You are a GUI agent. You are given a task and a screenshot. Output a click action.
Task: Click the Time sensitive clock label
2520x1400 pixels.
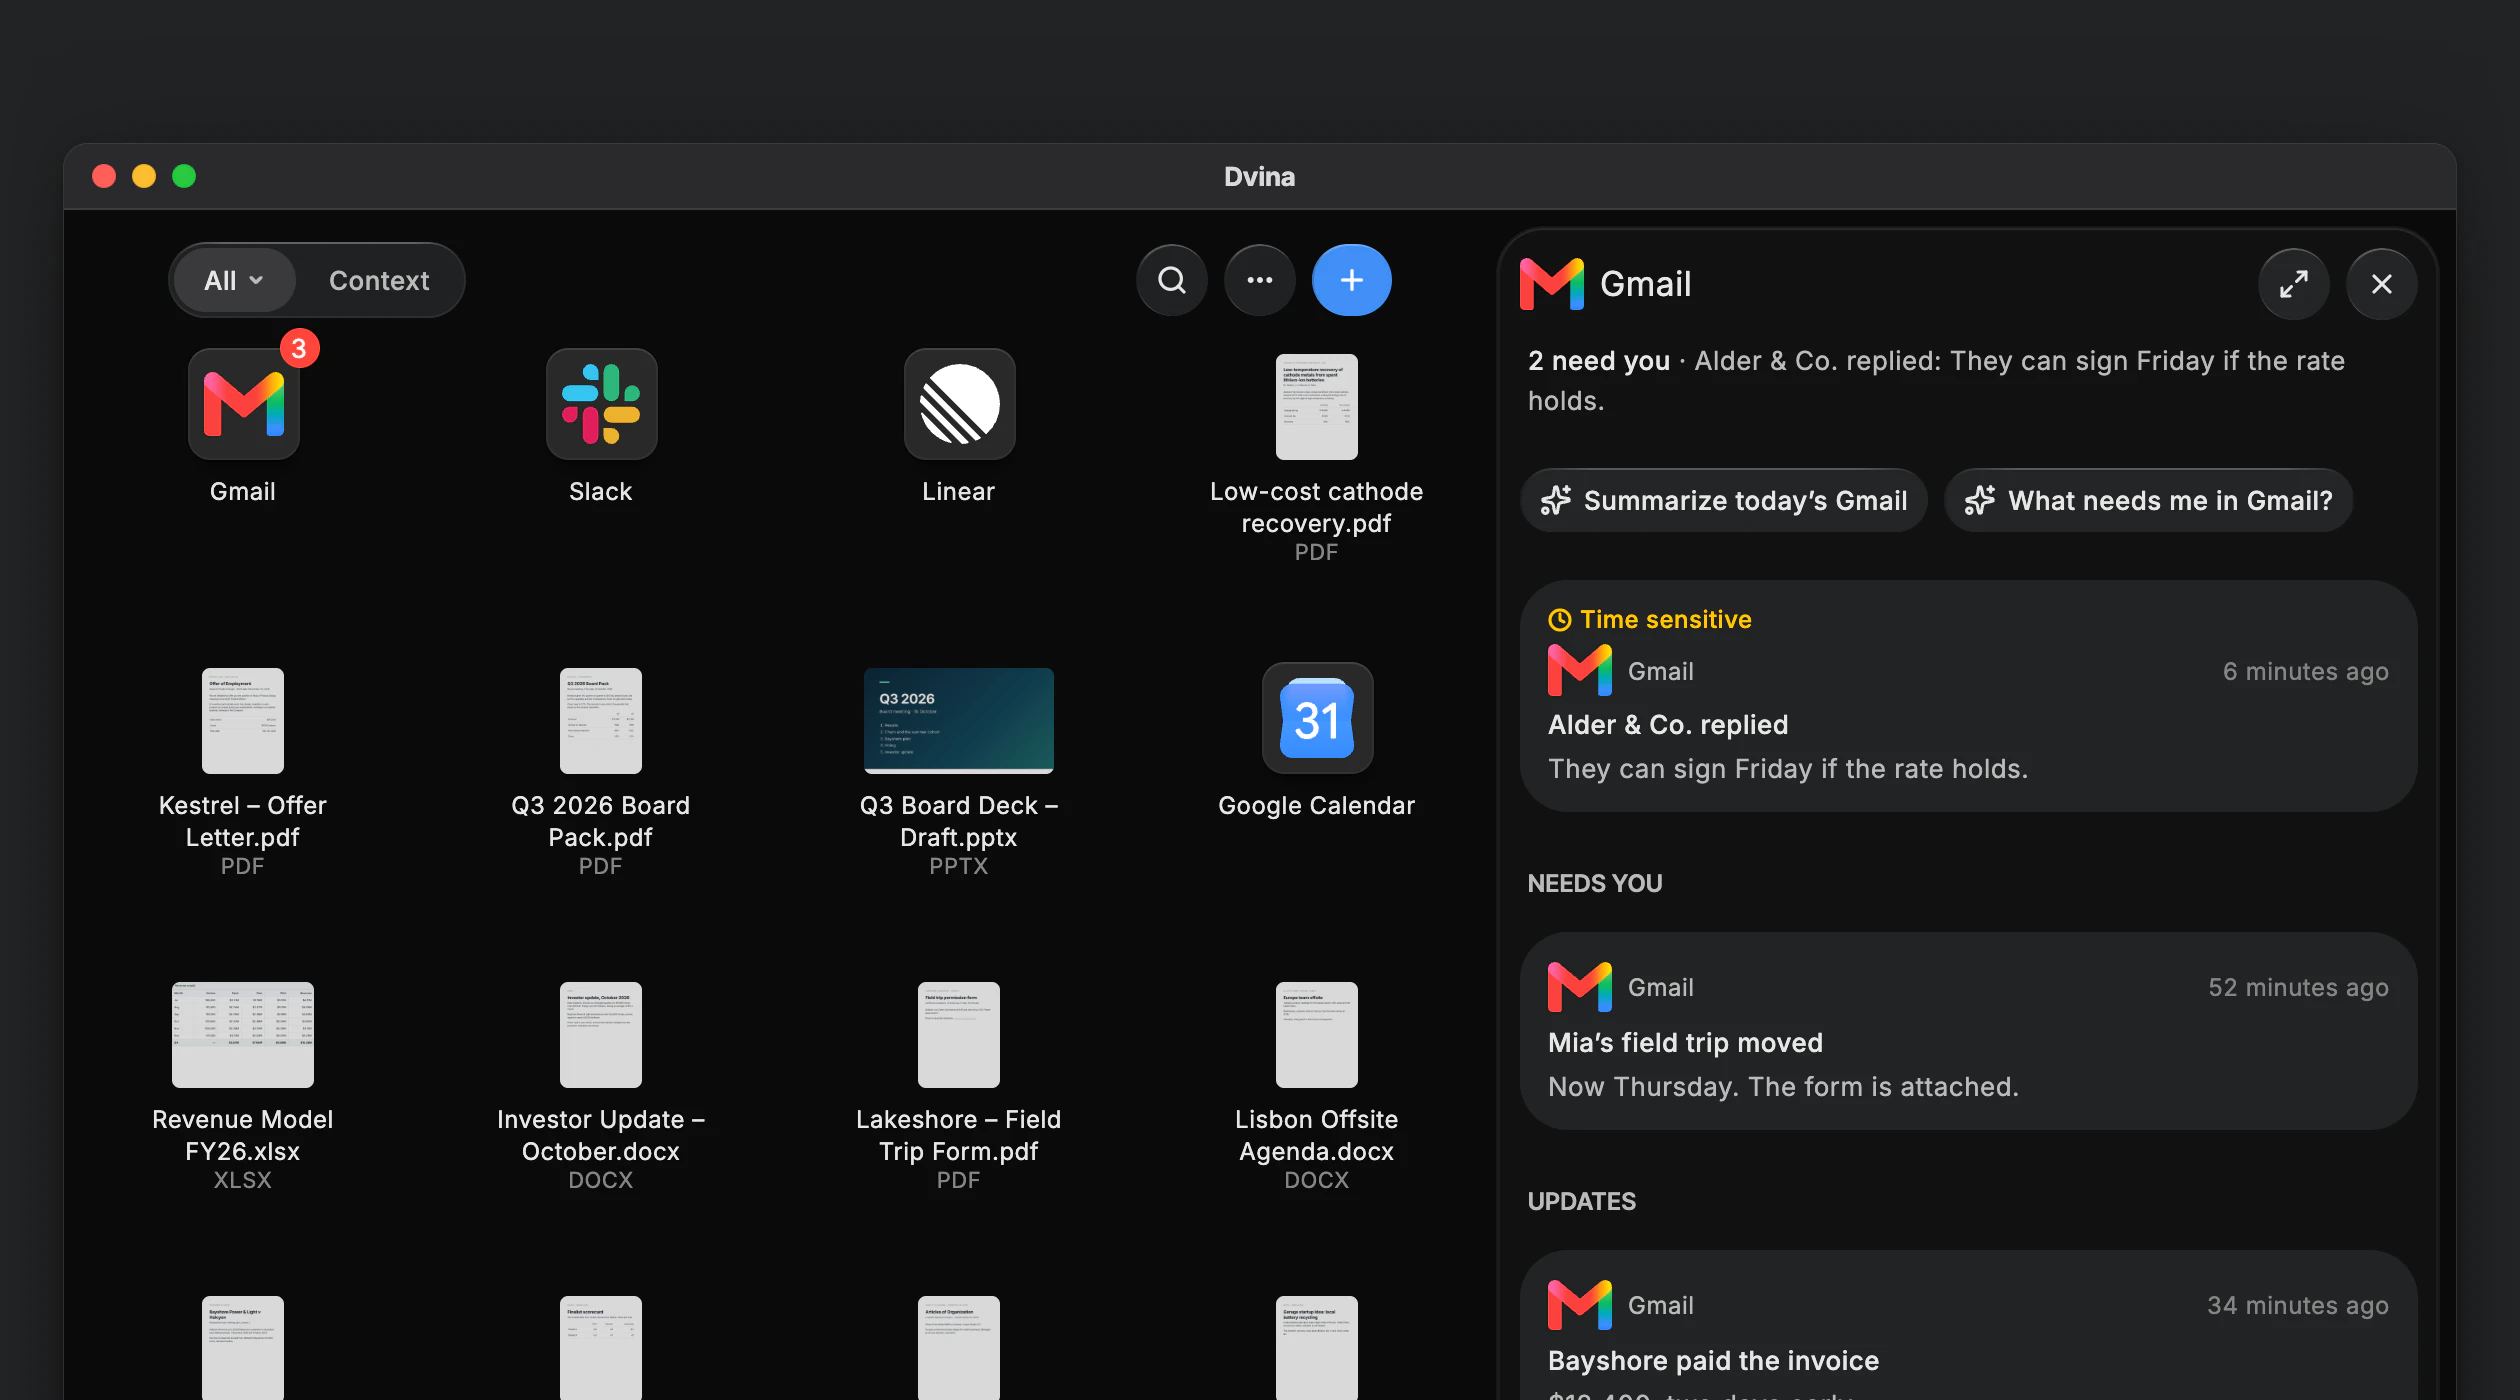(x=1650, y=620)
